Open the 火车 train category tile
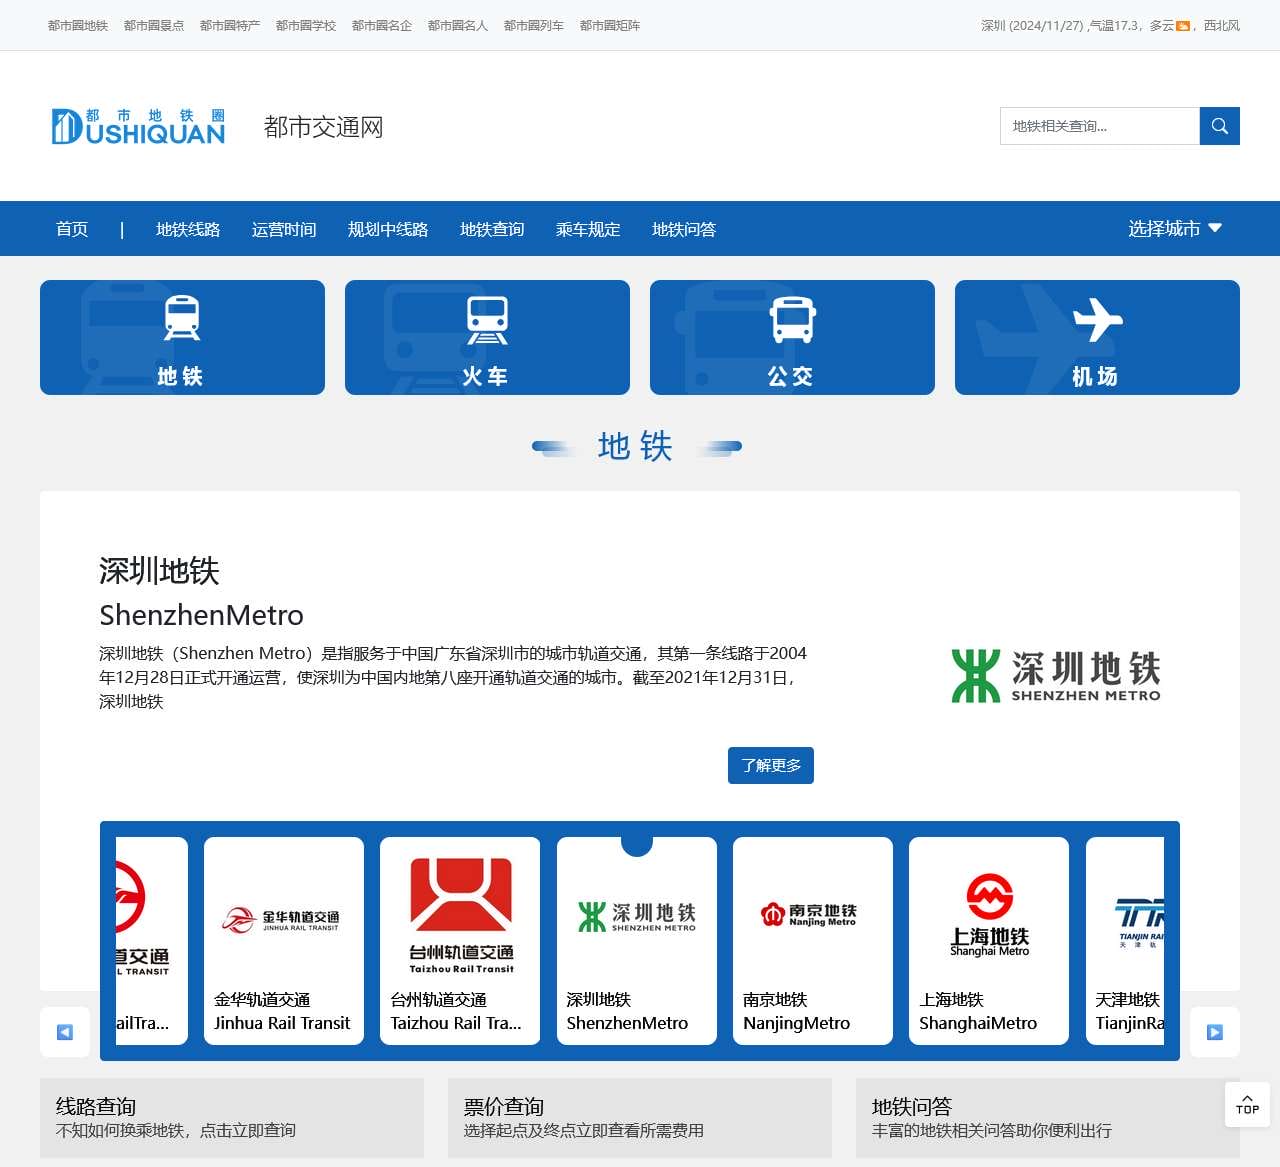The image size is (1280, 1167). (487, 337)
